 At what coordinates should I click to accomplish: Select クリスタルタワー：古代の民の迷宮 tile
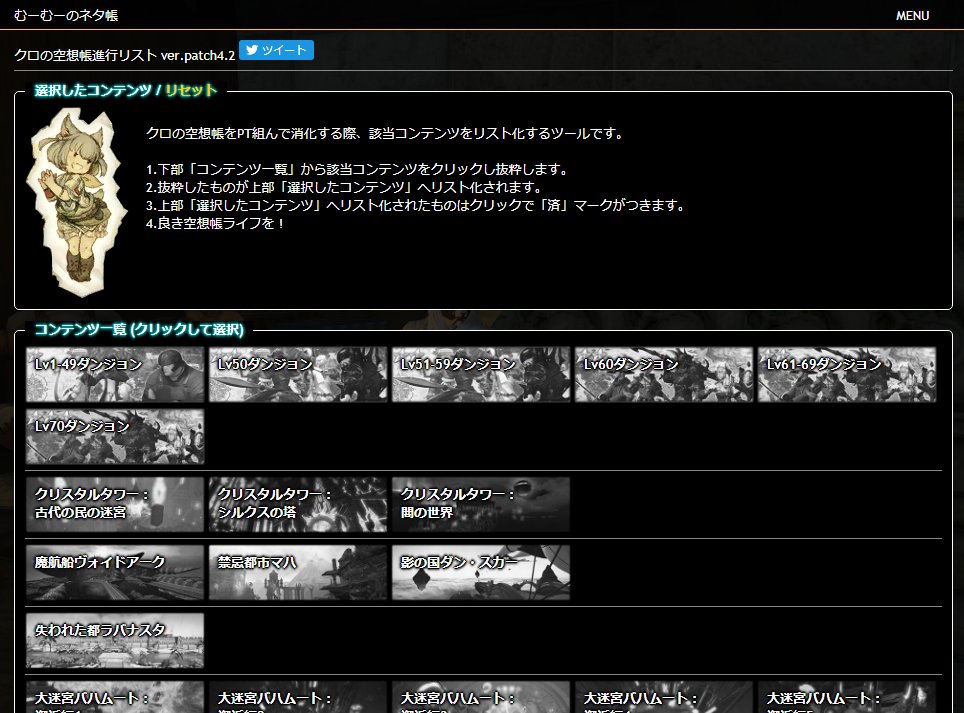click(x=115, y=505)
